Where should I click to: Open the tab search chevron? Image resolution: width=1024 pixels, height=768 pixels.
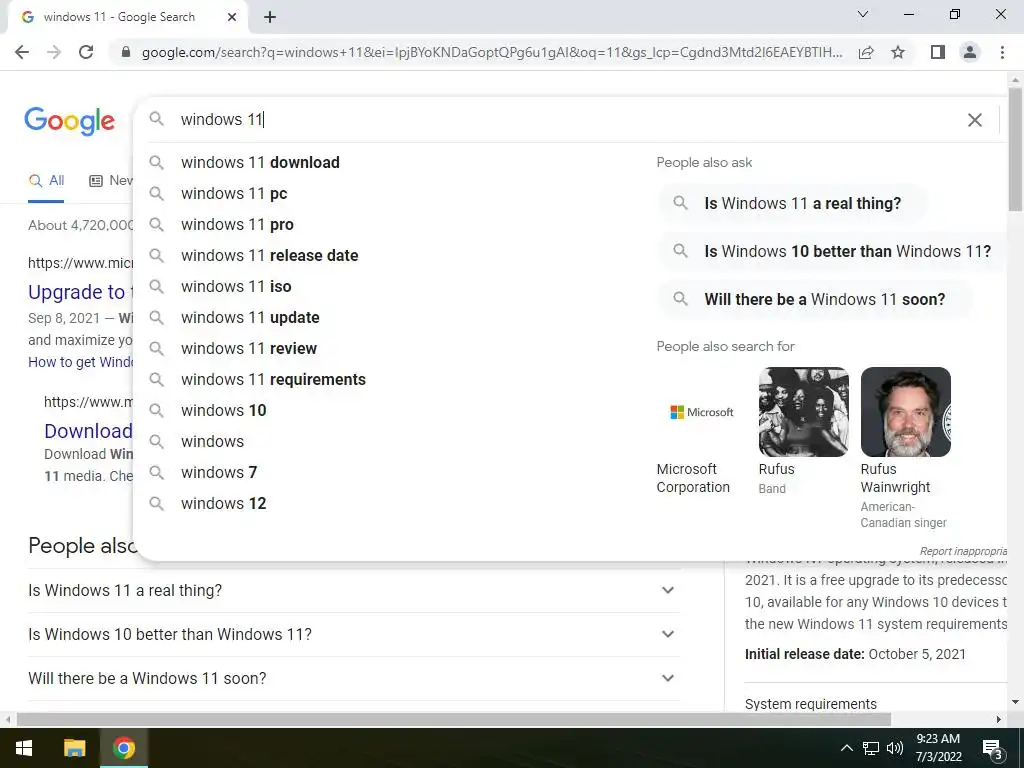click(863, 14)
